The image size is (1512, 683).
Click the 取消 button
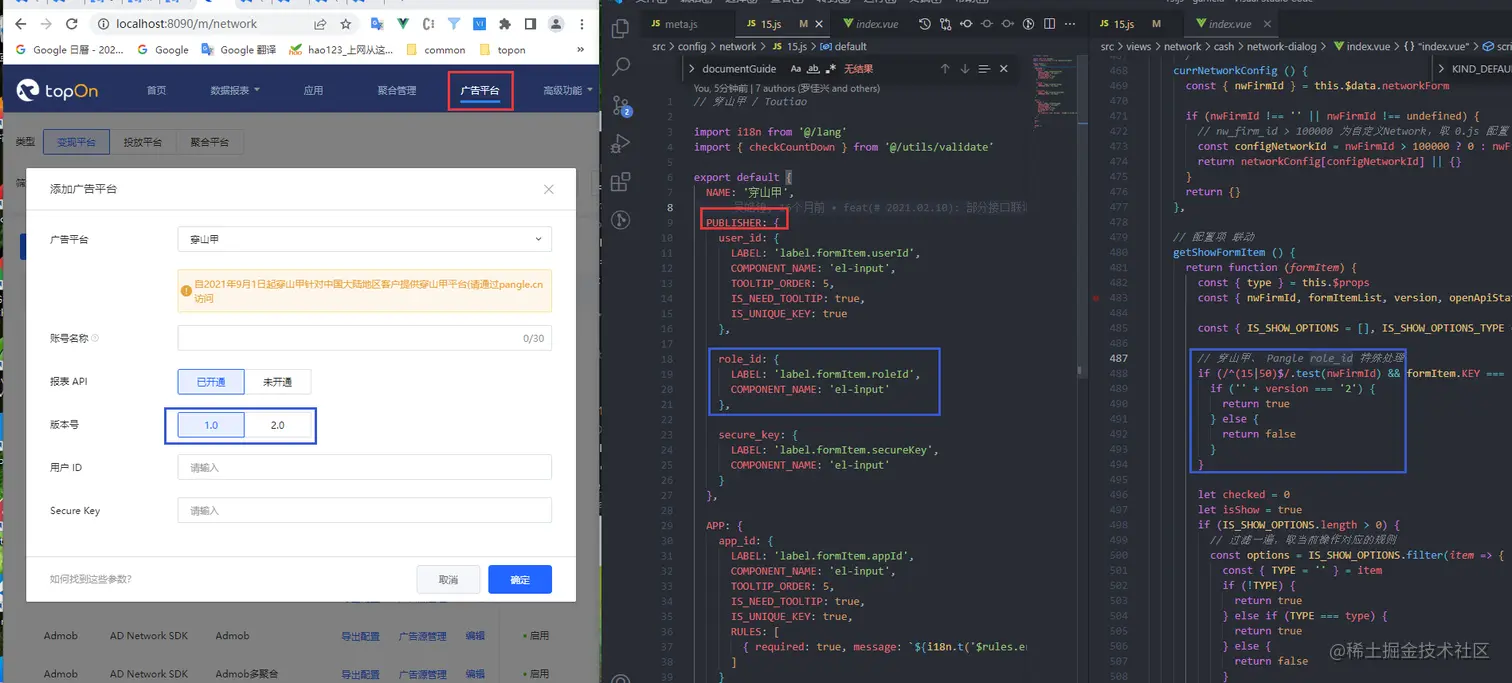(448, 579)
